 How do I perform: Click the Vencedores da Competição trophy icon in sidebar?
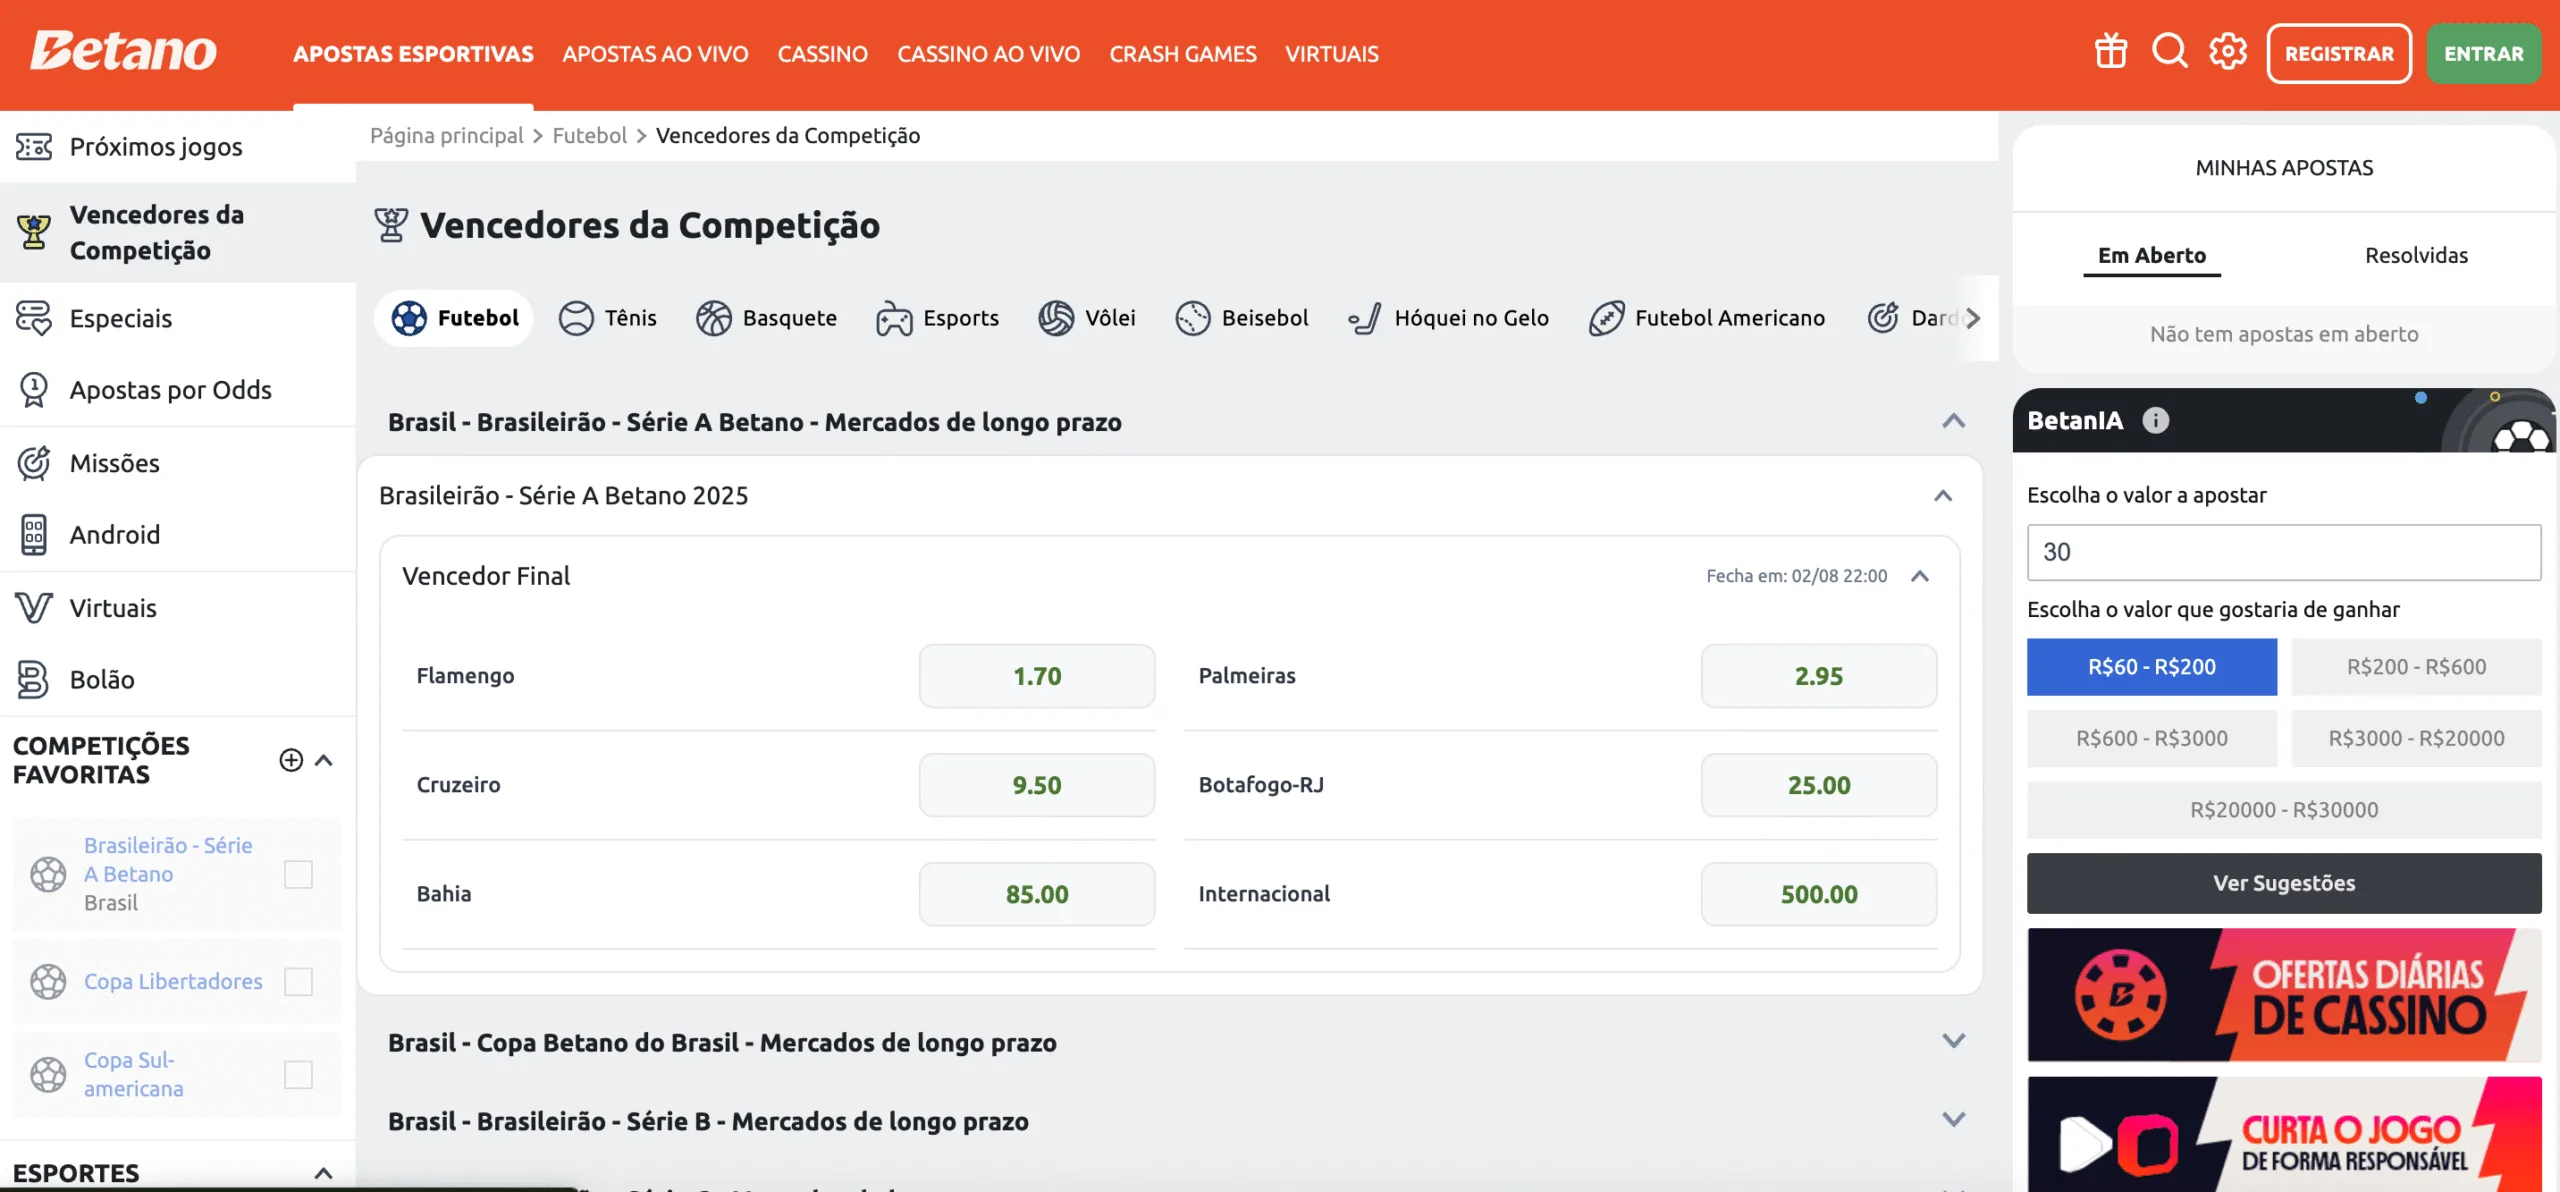(34, 232)
